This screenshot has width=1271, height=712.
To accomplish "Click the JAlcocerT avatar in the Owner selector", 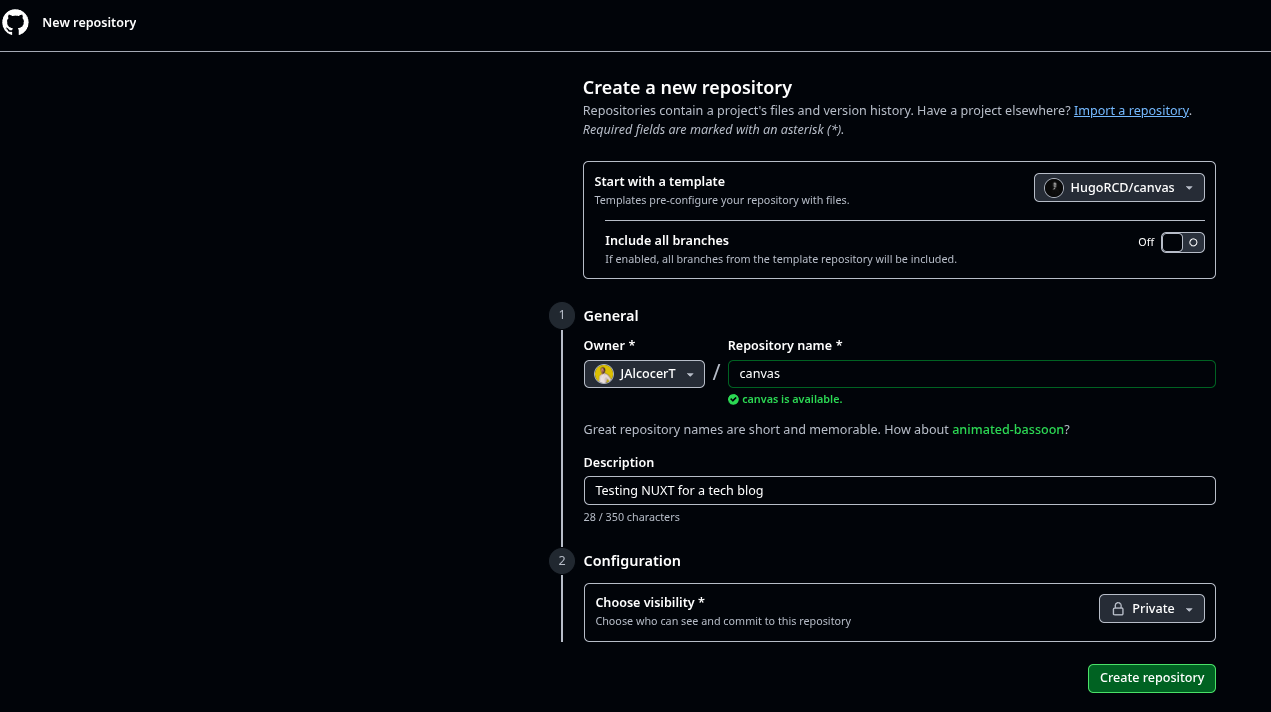I will coord(603,373).
